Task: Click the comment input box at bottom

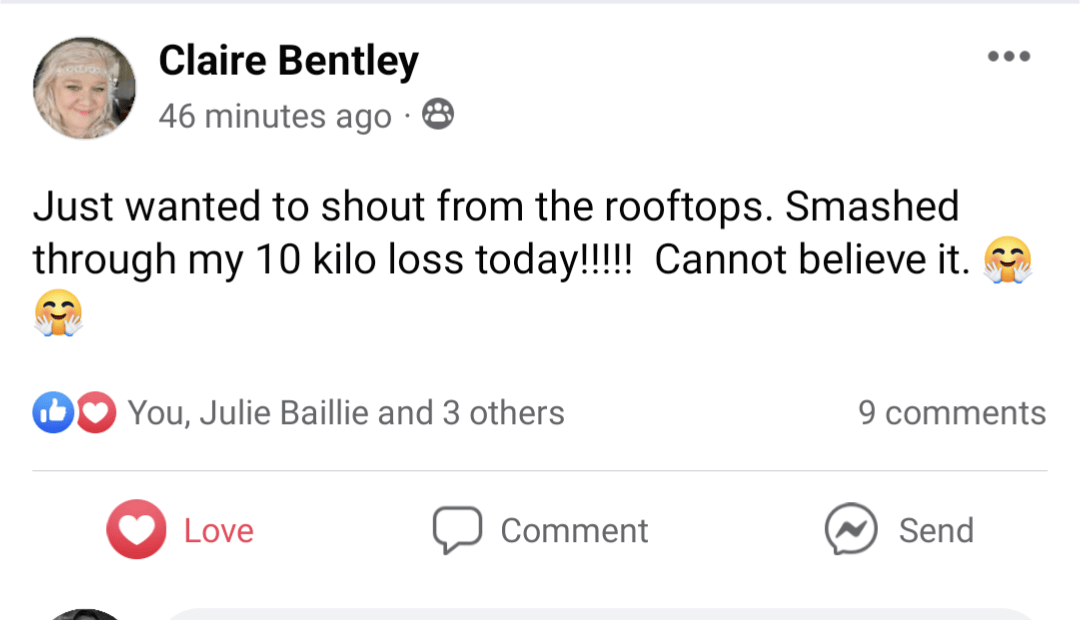Action: coord(600,612)
